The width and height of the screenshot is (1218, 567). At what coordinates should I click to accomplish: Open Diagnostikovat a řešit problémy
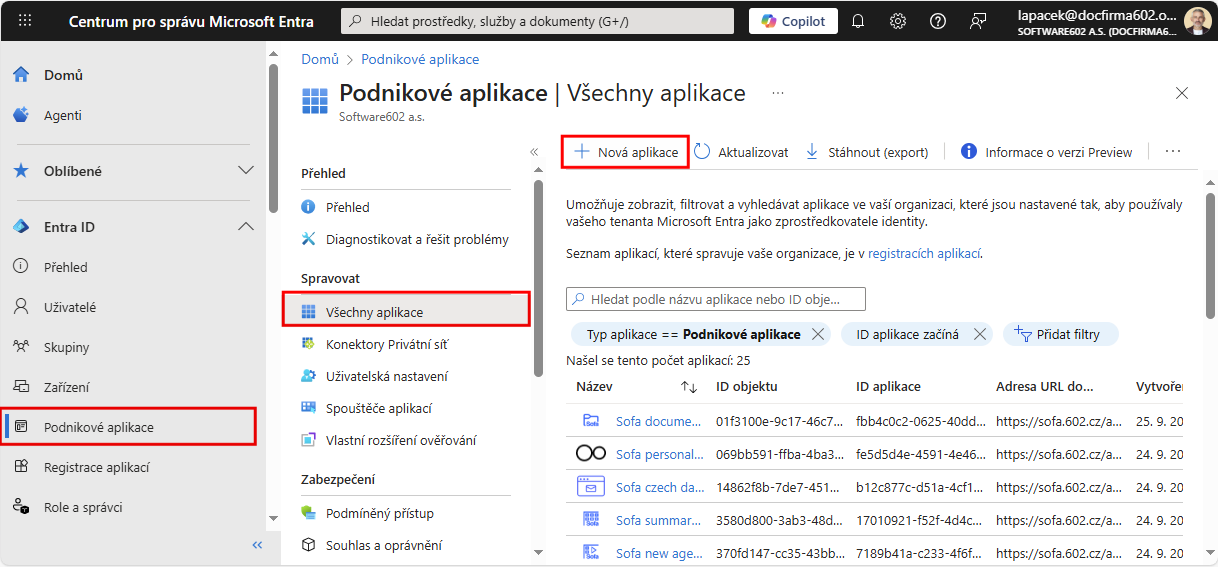(x=417, y=239)
